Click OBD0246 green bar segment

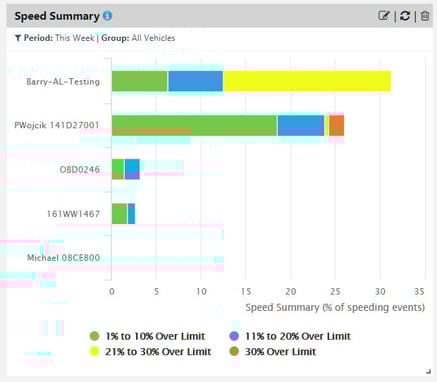(118, 169)
